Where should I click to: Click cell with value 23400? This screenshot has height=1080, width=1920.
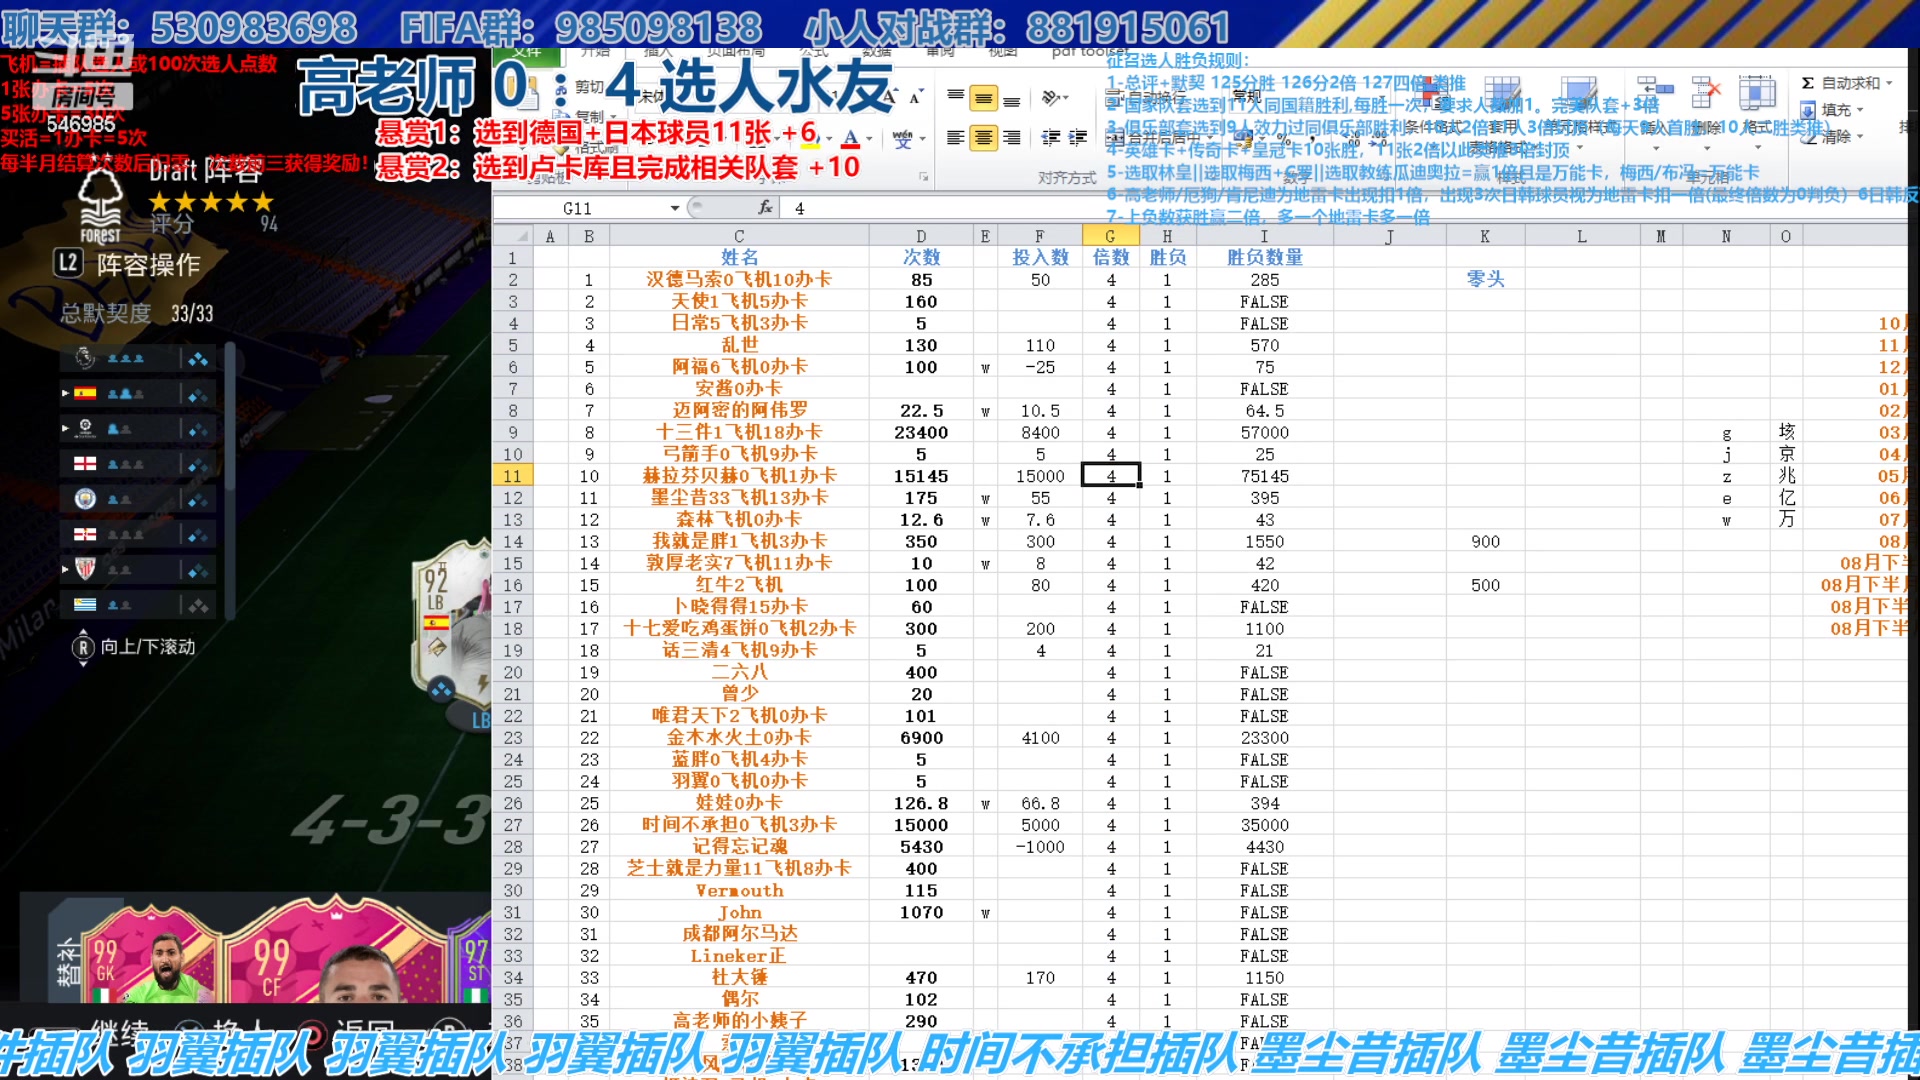[x=920, y=433]
